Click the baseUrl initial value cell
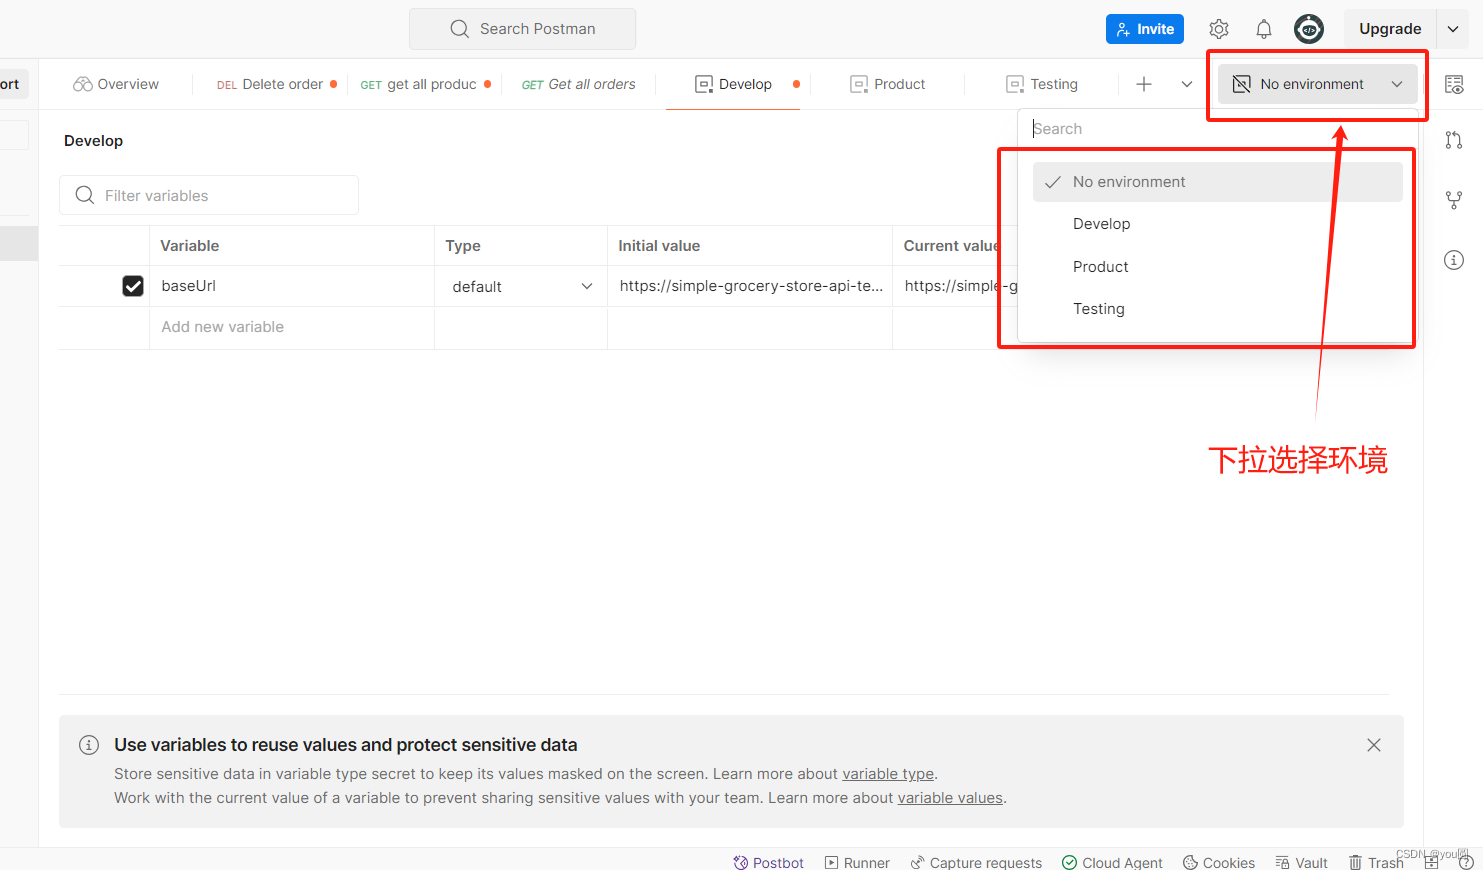 click(750, 286)
